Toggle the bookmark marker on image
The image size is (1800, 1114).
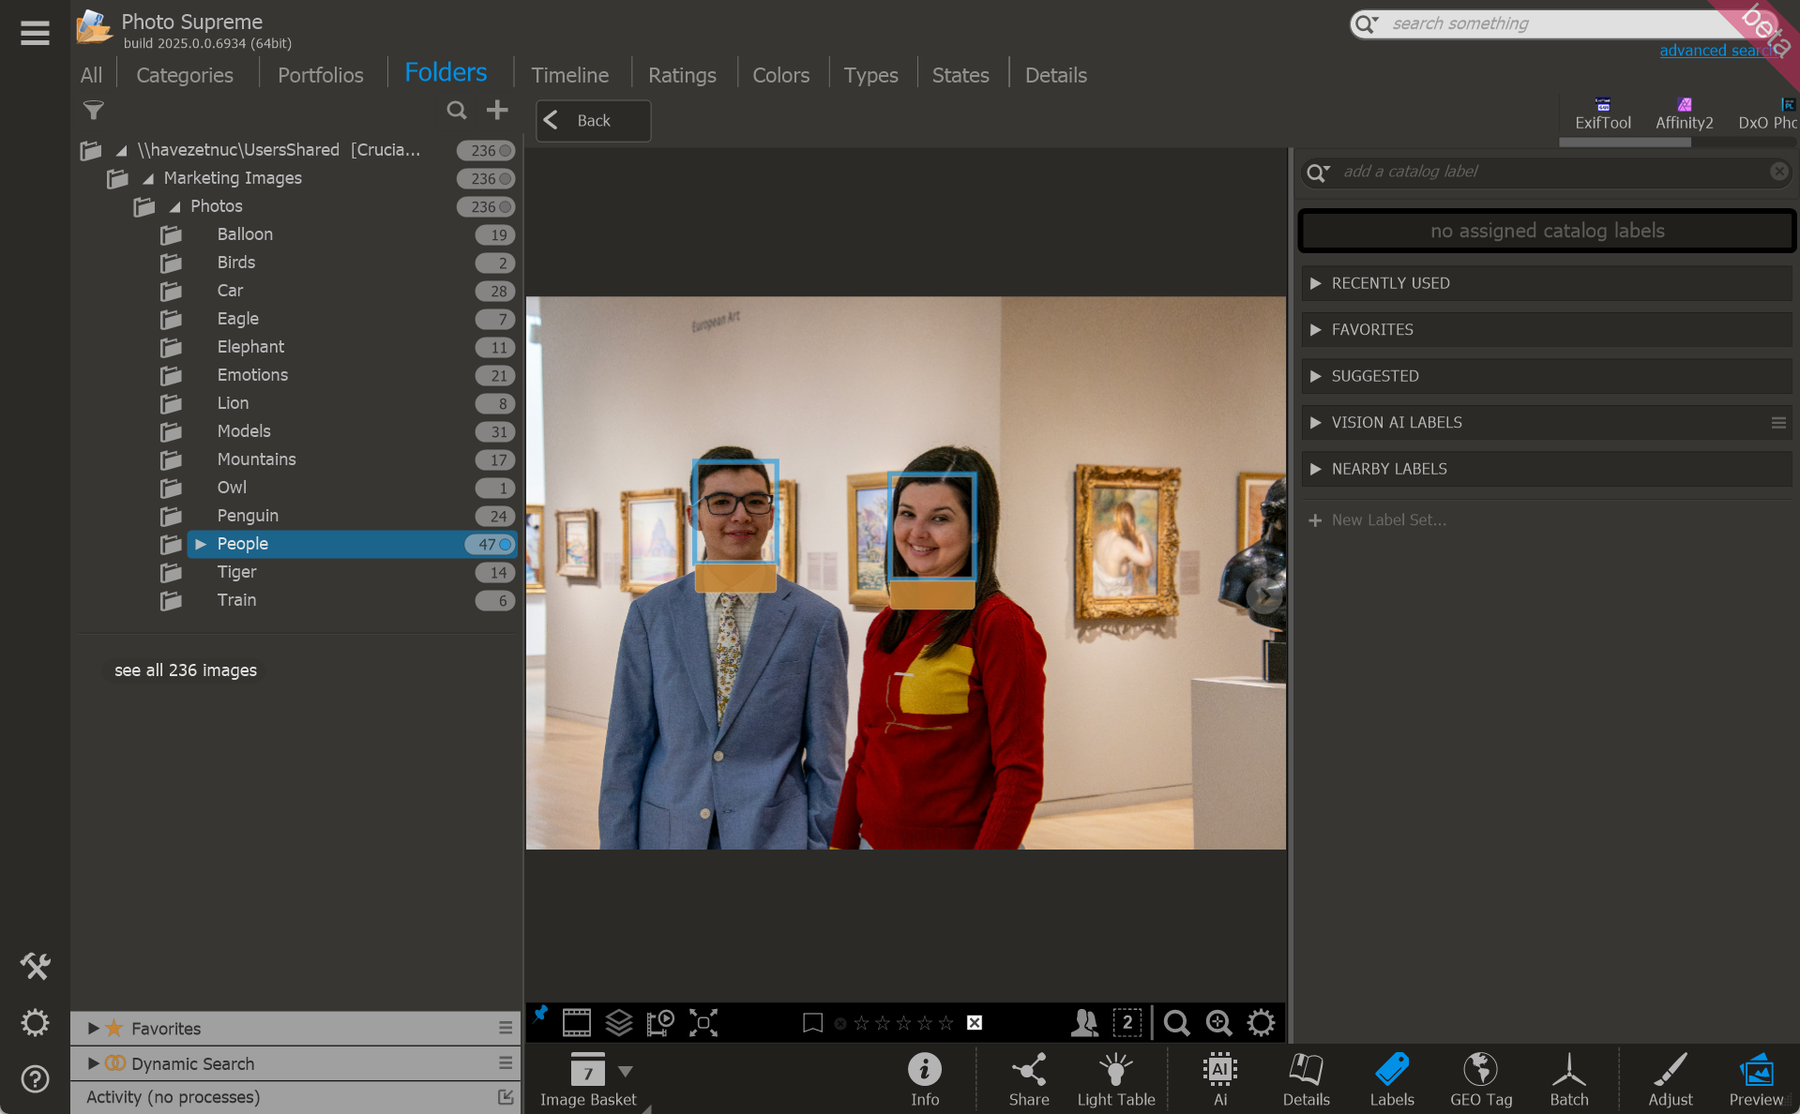813,1023
